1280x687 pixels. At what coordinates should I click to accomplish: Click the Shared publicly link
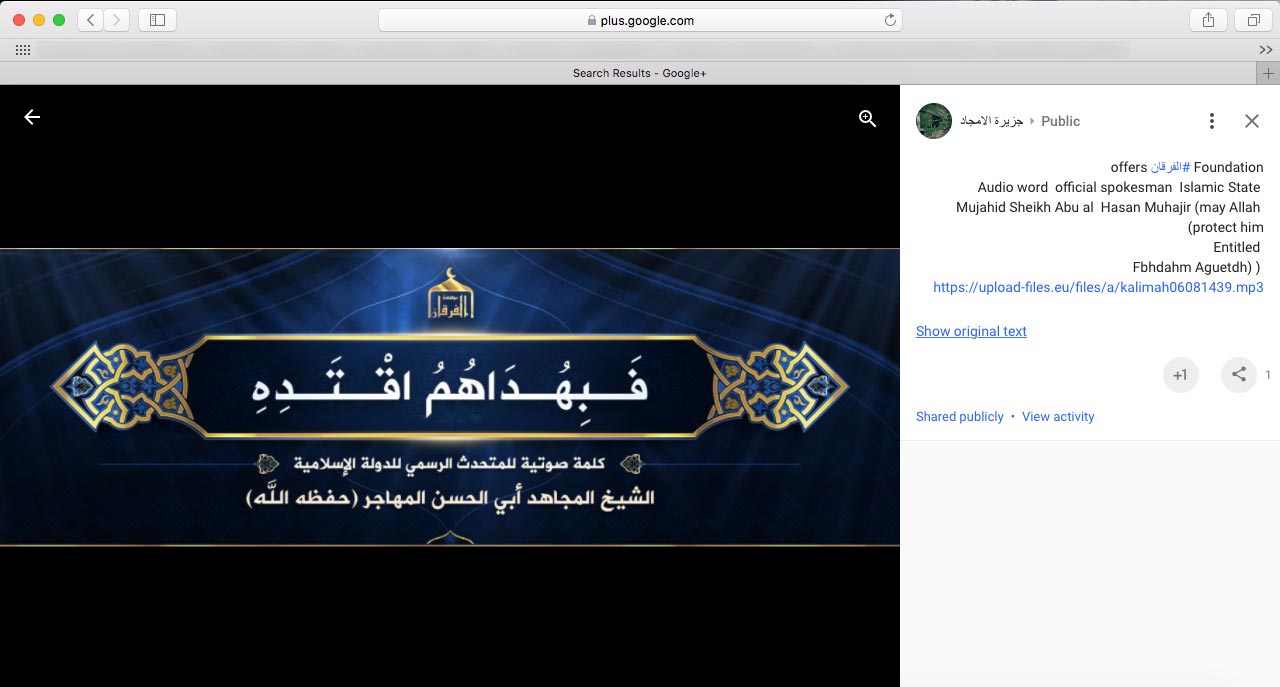pyautogui.click(x=959, y=416)
